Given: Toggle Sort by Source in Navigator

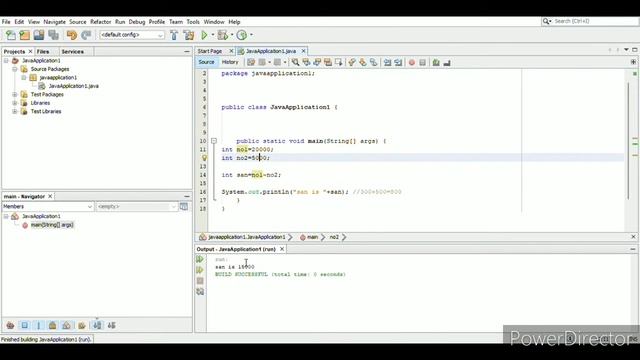Looking at the screenshot, I should coord(111,325).
